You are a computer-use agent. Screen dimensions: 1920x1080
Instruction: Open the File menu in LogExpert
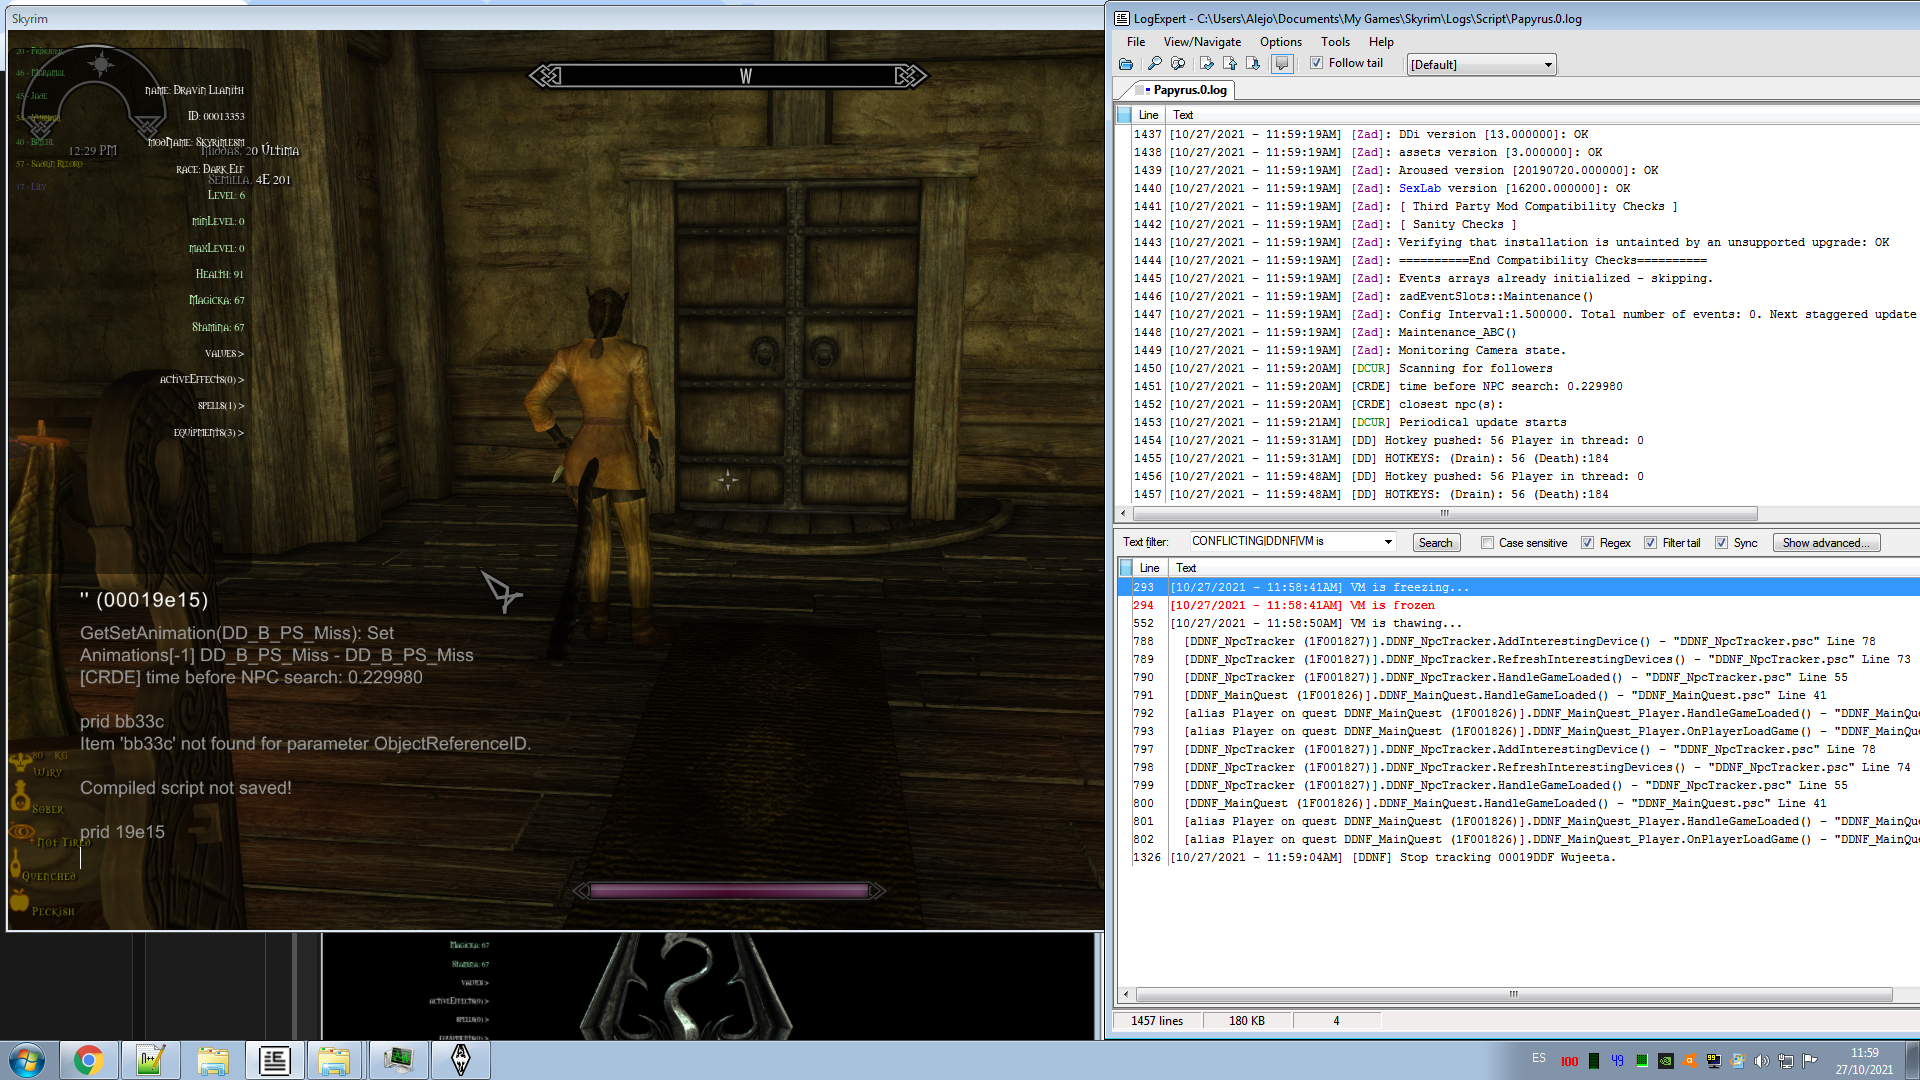pos(1136,42)
